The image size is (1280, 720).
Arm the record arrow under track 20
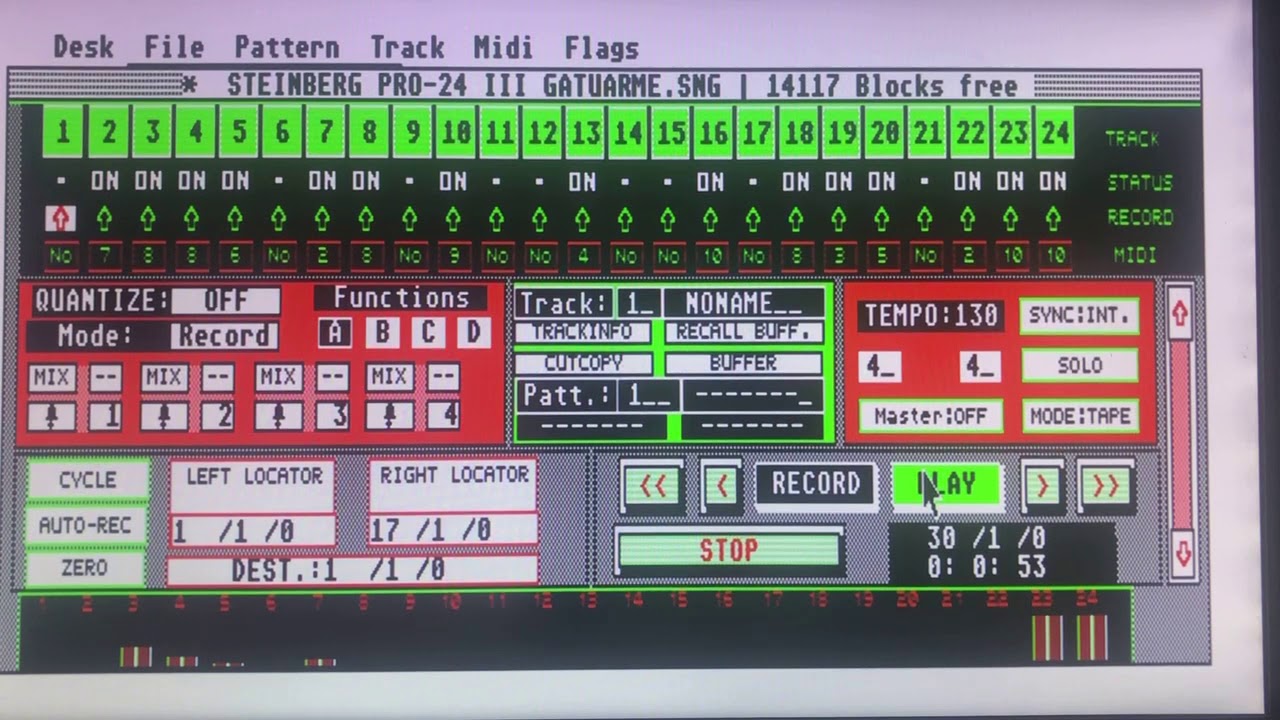[x=882, y=218]
